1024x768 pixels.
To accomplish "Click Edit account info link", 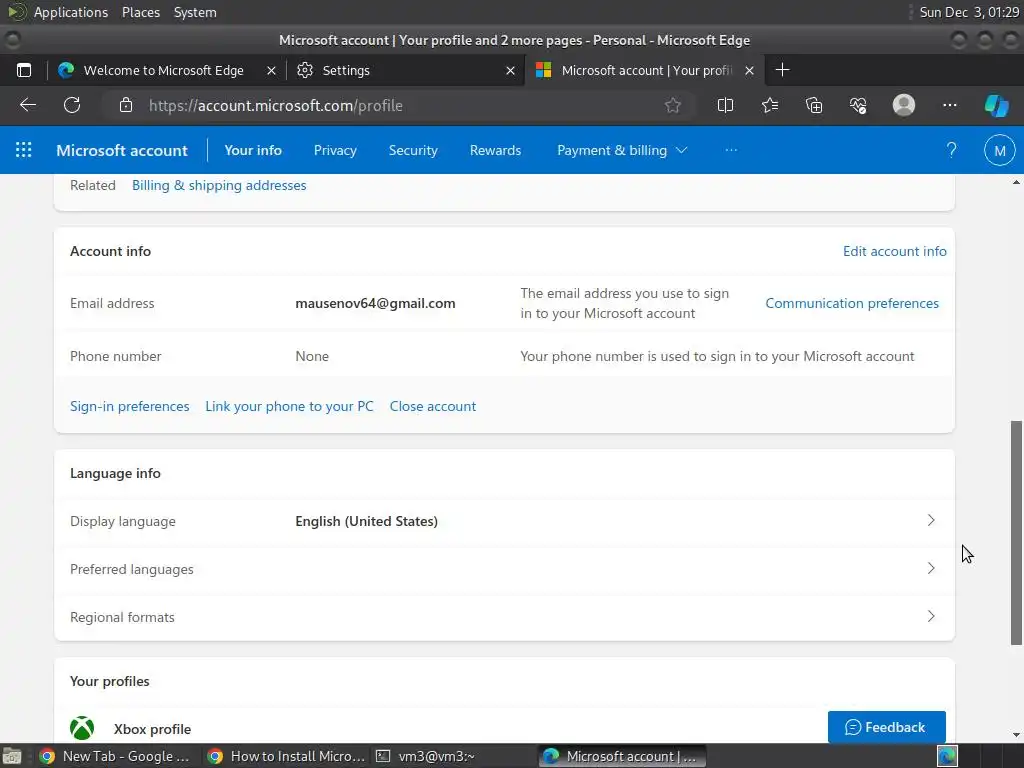I will [x=895, y=251].
